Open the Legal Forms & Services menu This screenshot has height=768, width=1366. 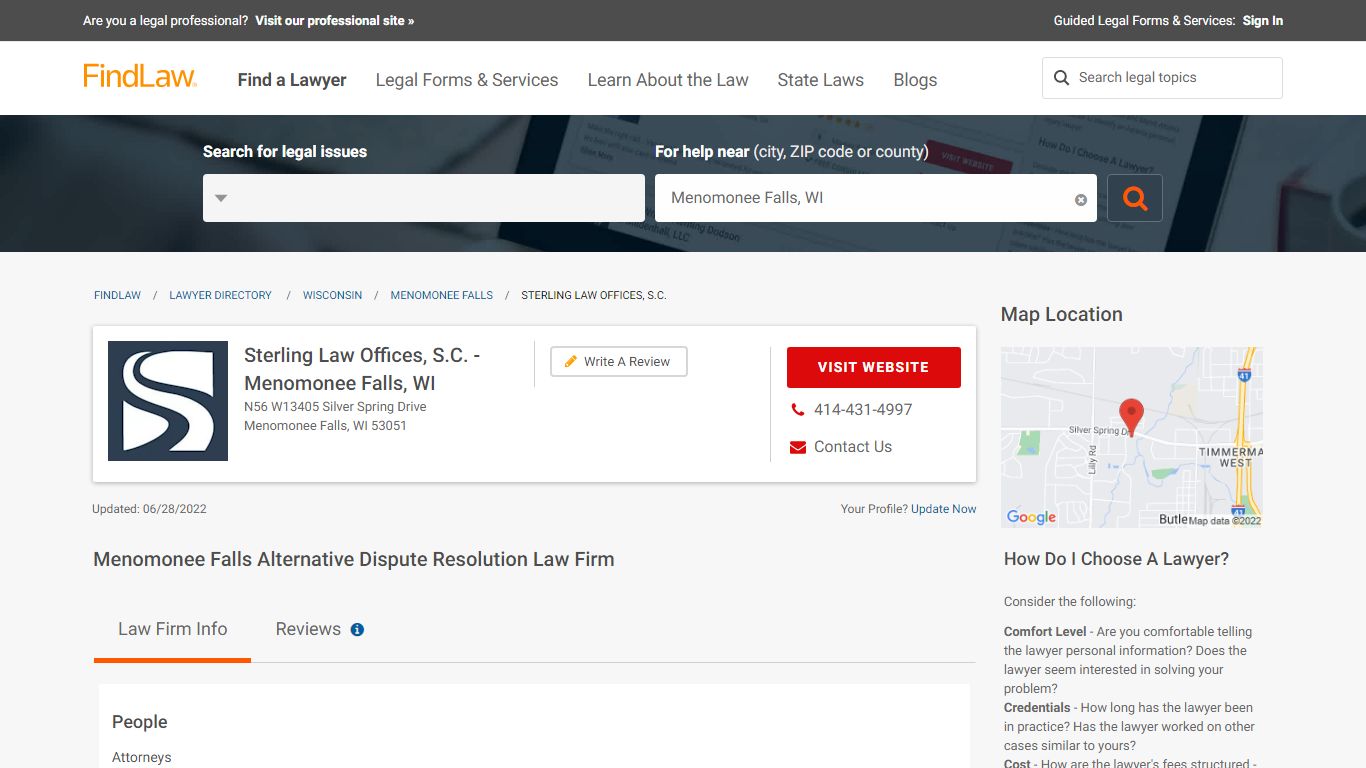467,80
